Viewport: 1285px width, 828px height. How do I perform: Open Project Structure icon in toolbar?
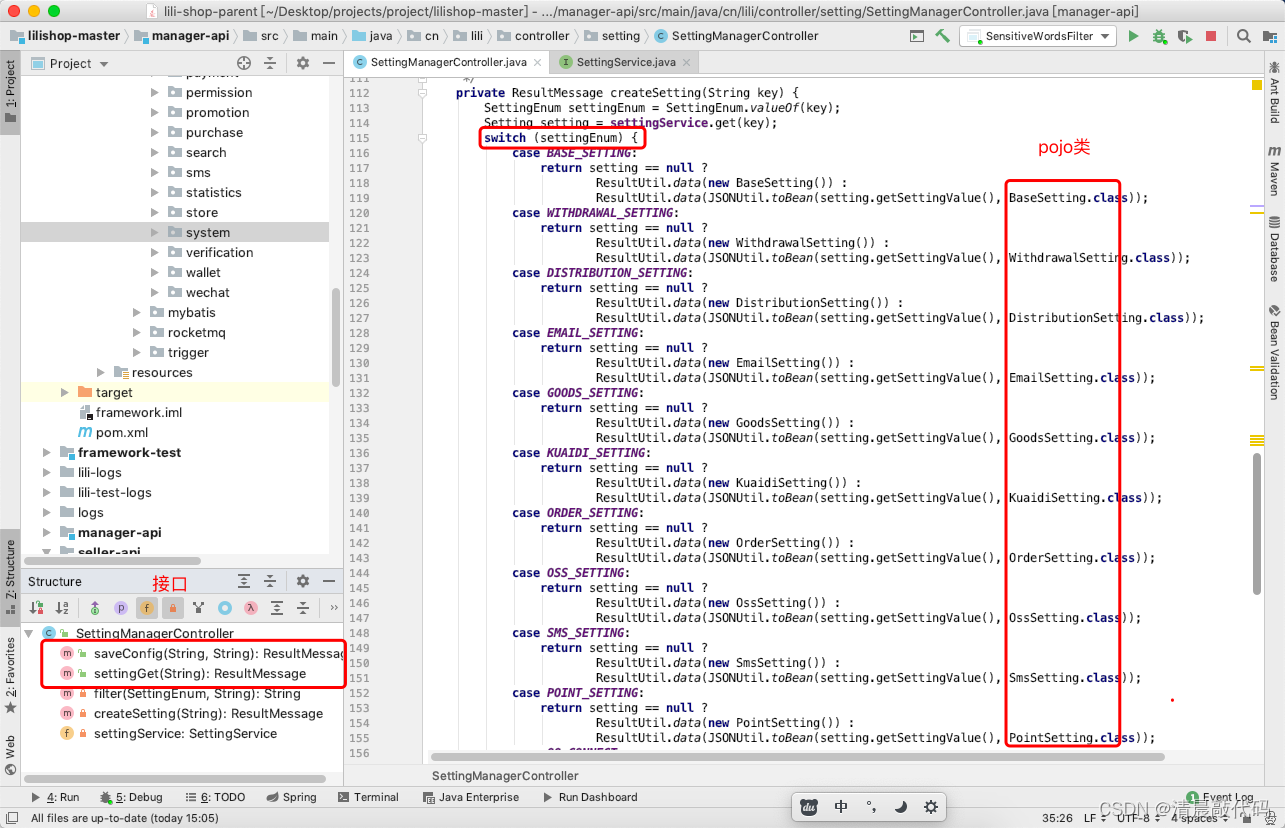tap(1269, 36)
